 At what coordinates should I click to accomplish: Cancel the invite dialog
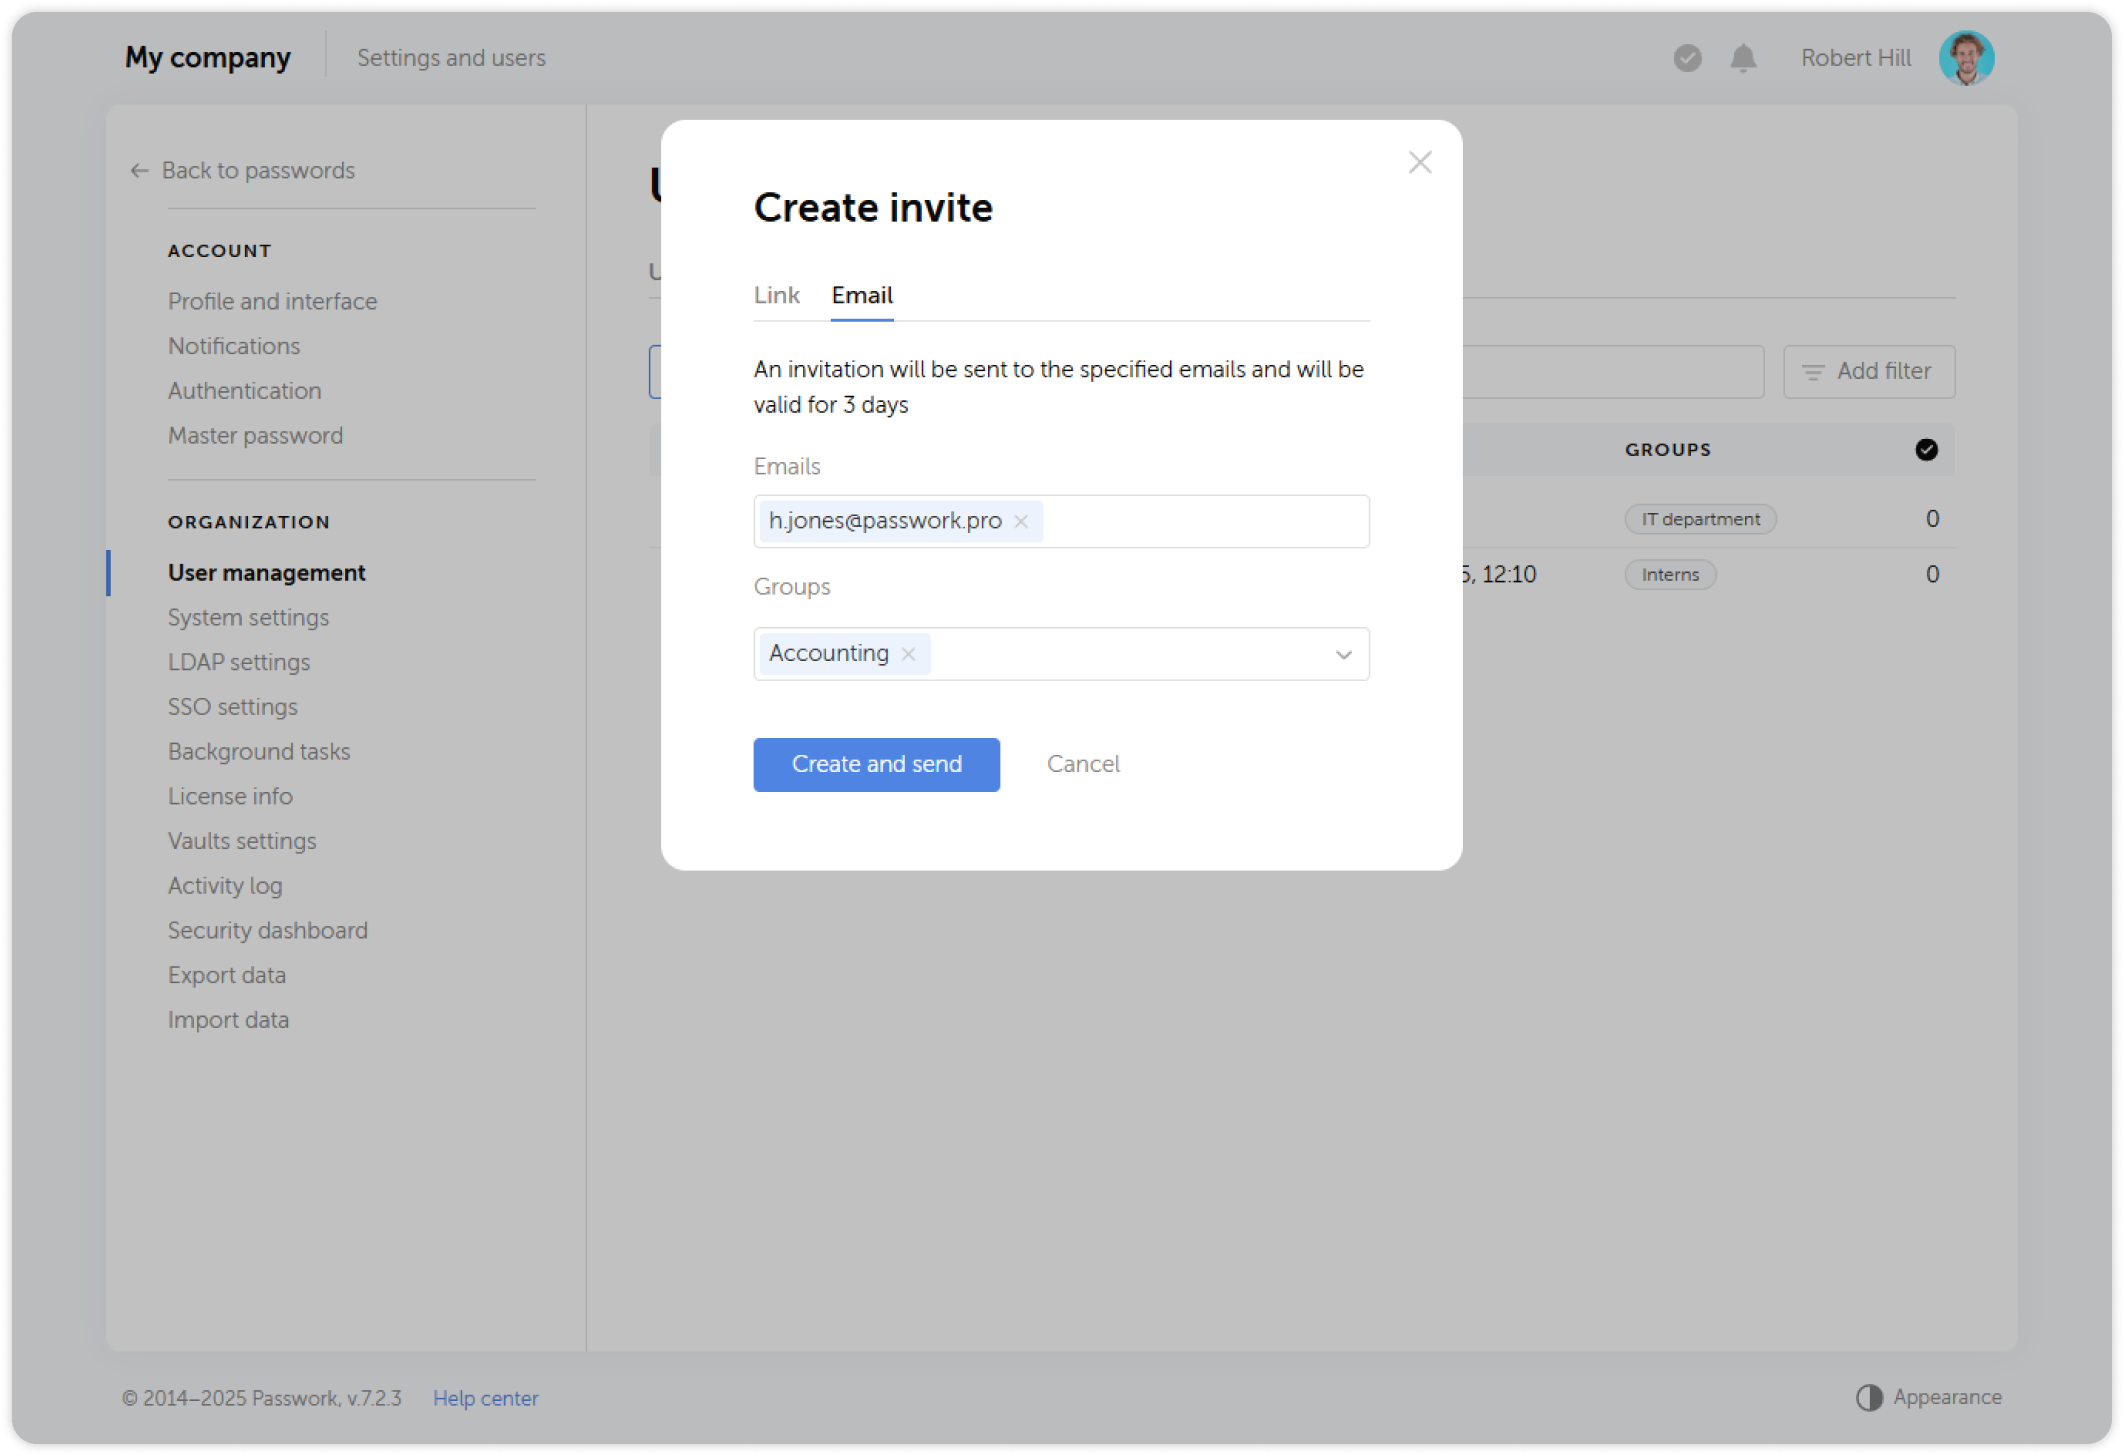pos(1082,763)
